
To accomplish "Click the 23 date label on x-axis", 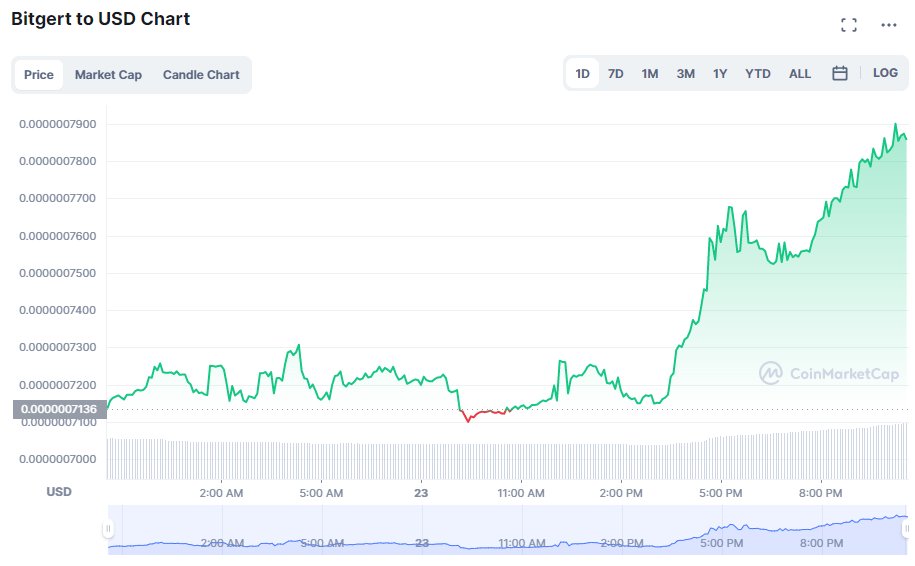I will pyautogui.click(x=421, y=493).
